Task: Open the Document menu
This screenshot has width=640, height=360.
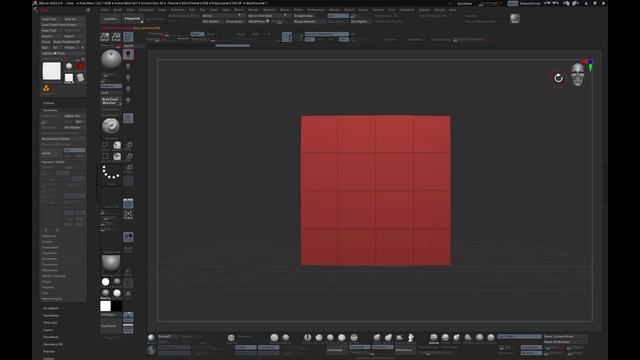Action: (146, 10)
